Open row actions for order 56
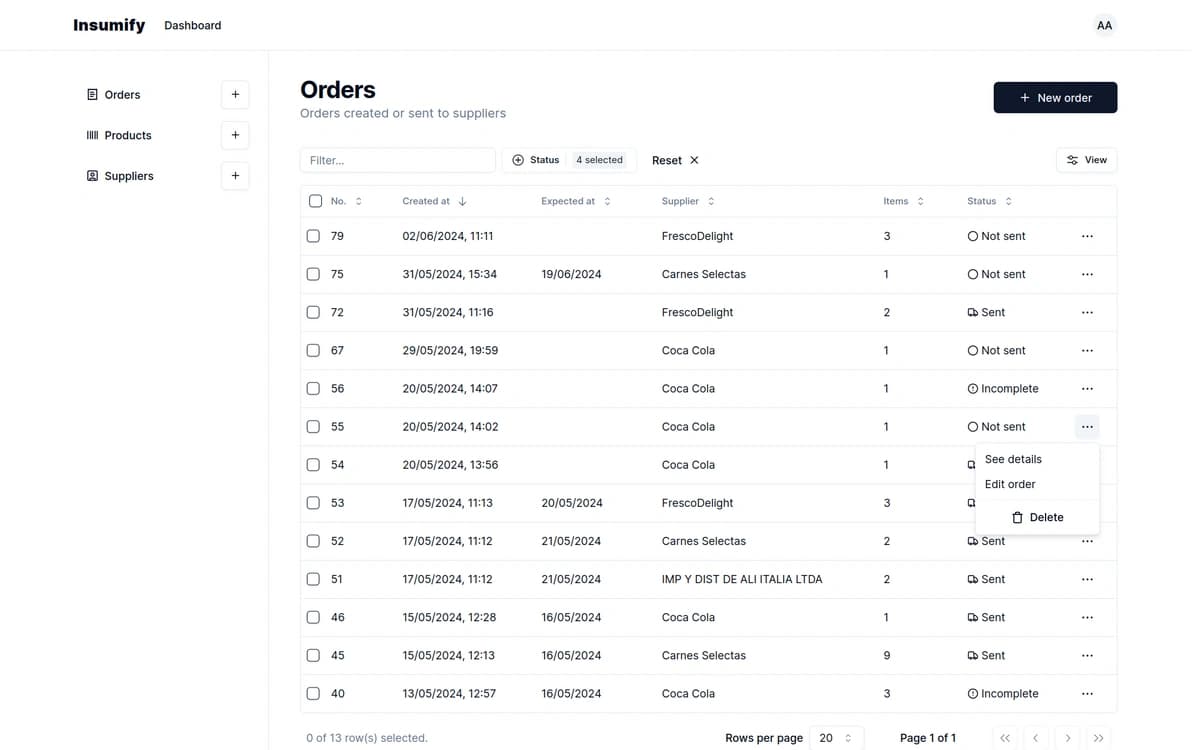The image size is (1200, 750). coord(1087,388)
